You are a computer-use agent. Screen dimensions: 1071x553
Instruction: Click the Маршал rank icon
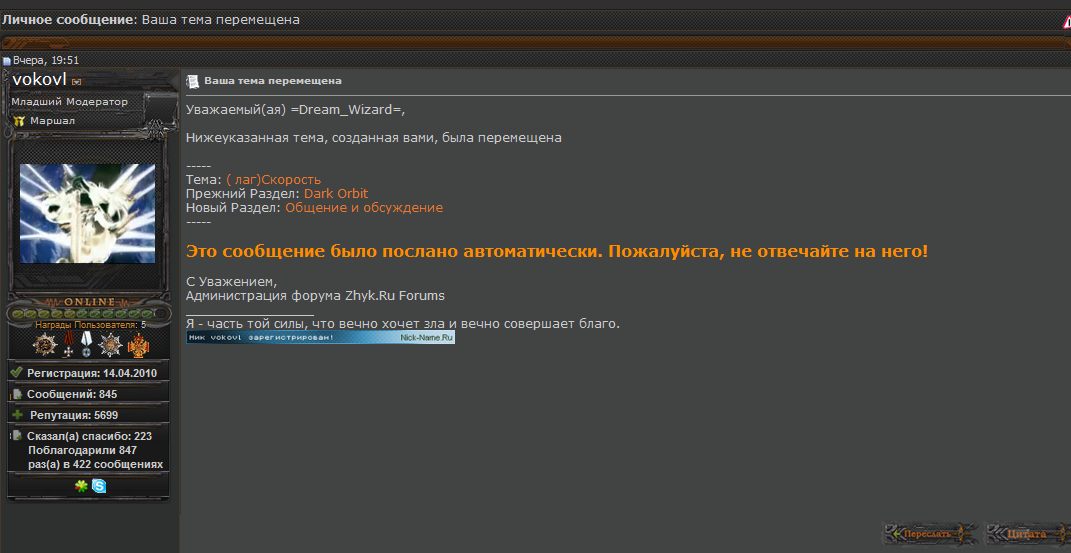(x=19, y=121)
